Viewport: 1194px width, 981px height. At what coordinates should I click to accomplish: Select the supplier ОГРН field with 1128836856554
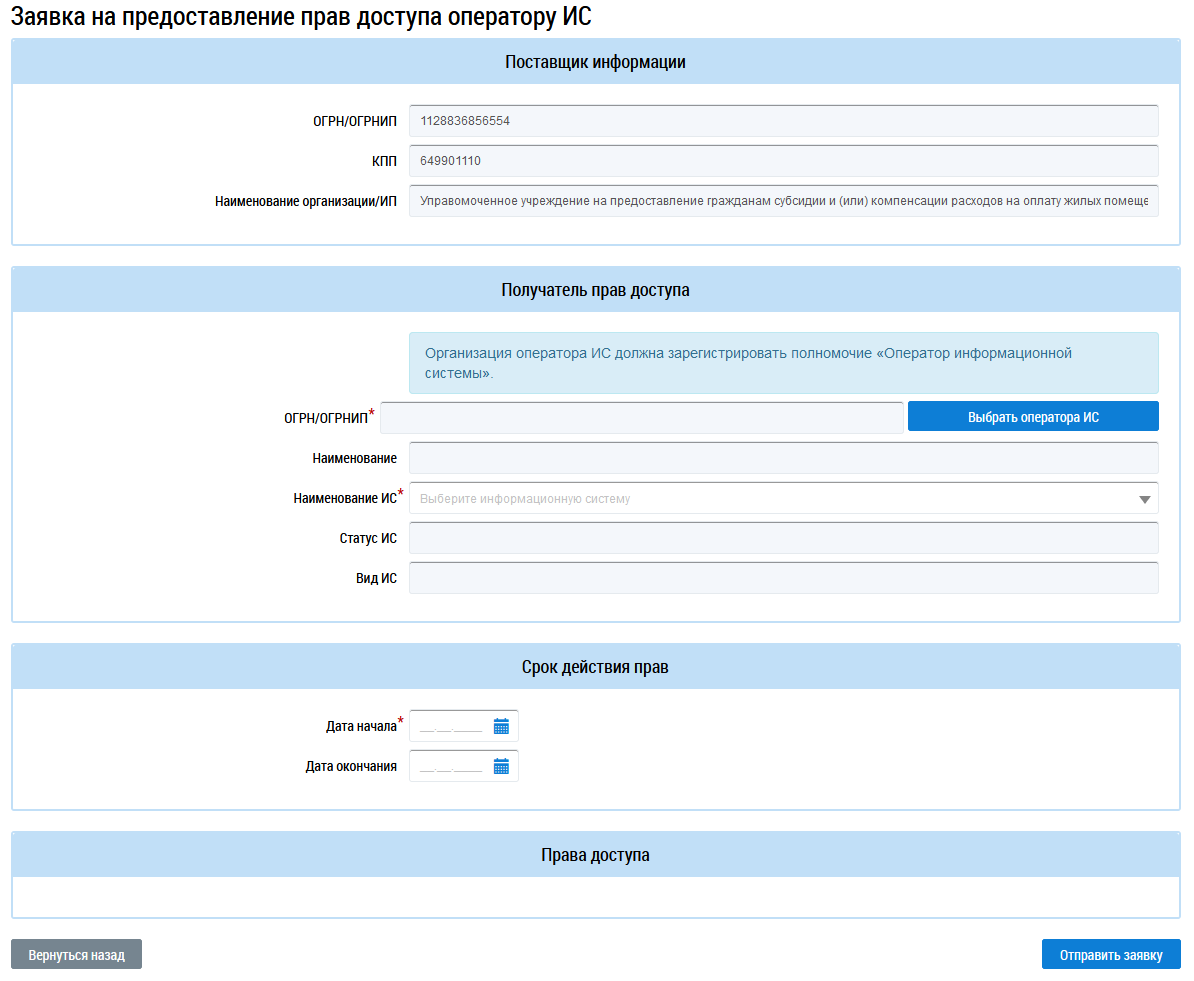click(x=783, y=121)
